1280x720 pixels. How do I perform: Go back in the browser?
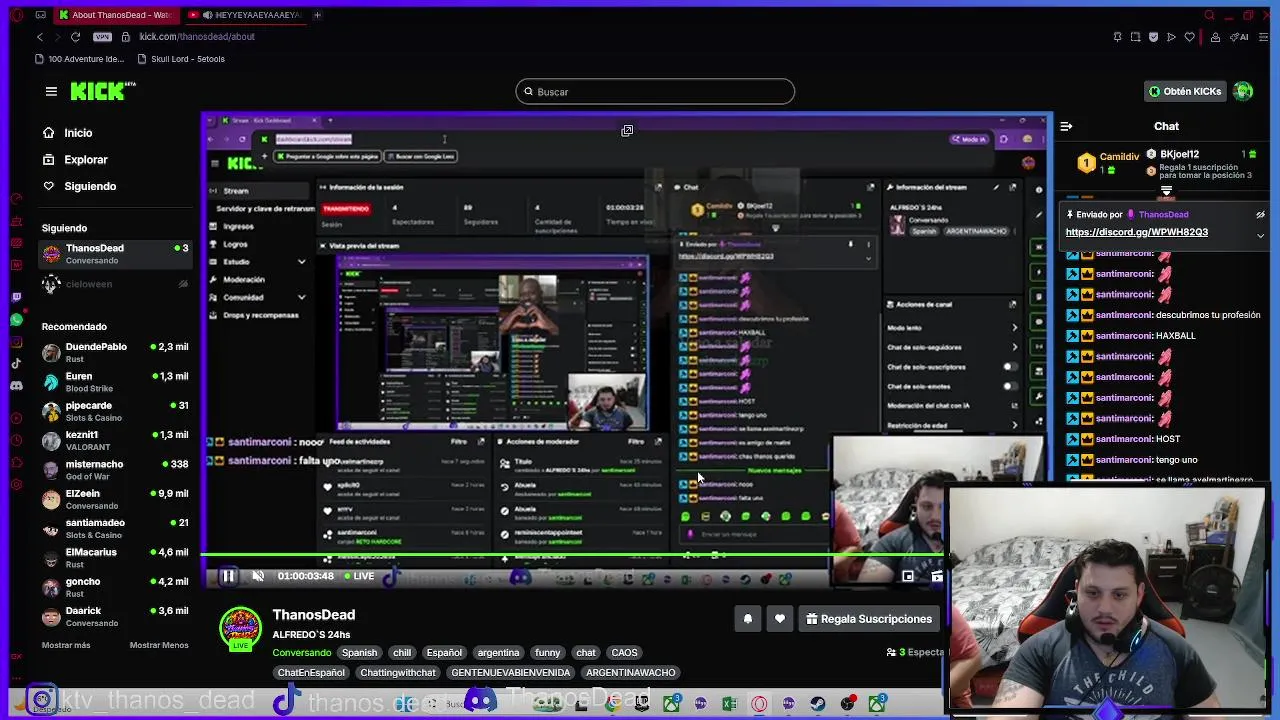tap(40, 37)
